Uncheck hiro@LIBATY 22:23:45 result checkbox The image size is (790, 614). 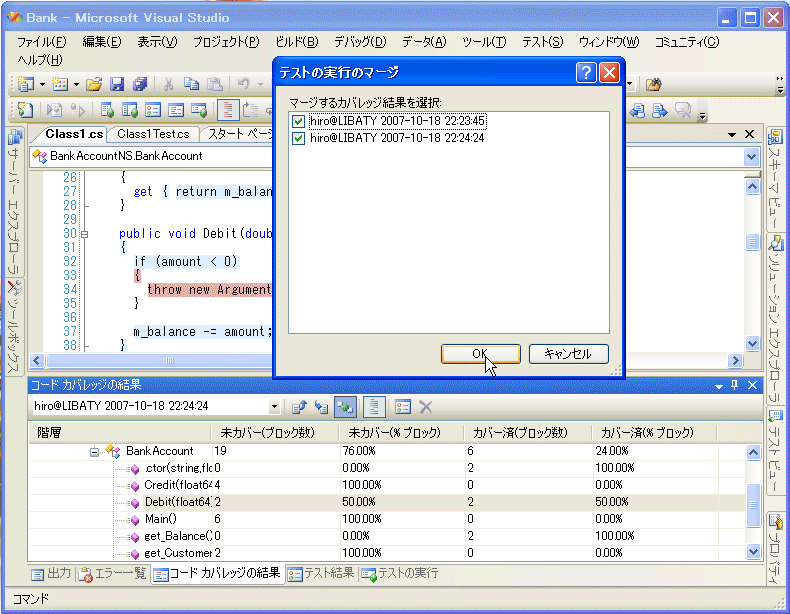pyautogui.click(x=298, y=121)
